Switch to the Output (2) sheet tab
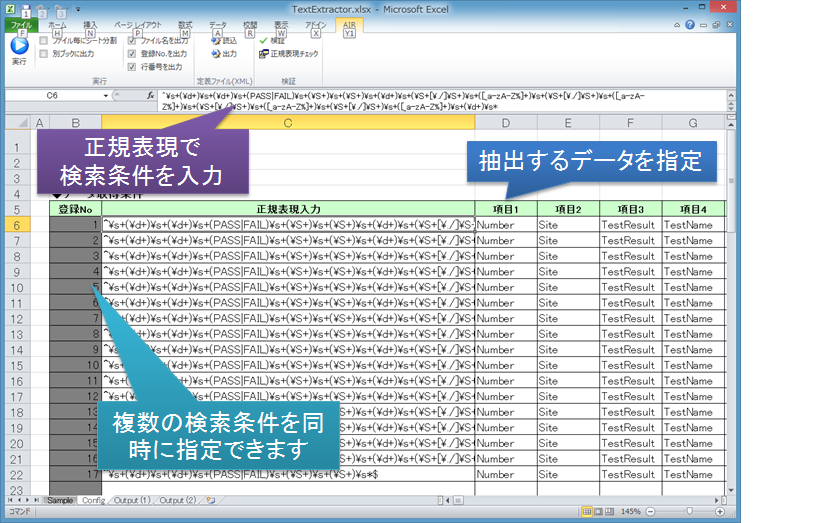The image size is (819, 523). [x=178, y=500]
